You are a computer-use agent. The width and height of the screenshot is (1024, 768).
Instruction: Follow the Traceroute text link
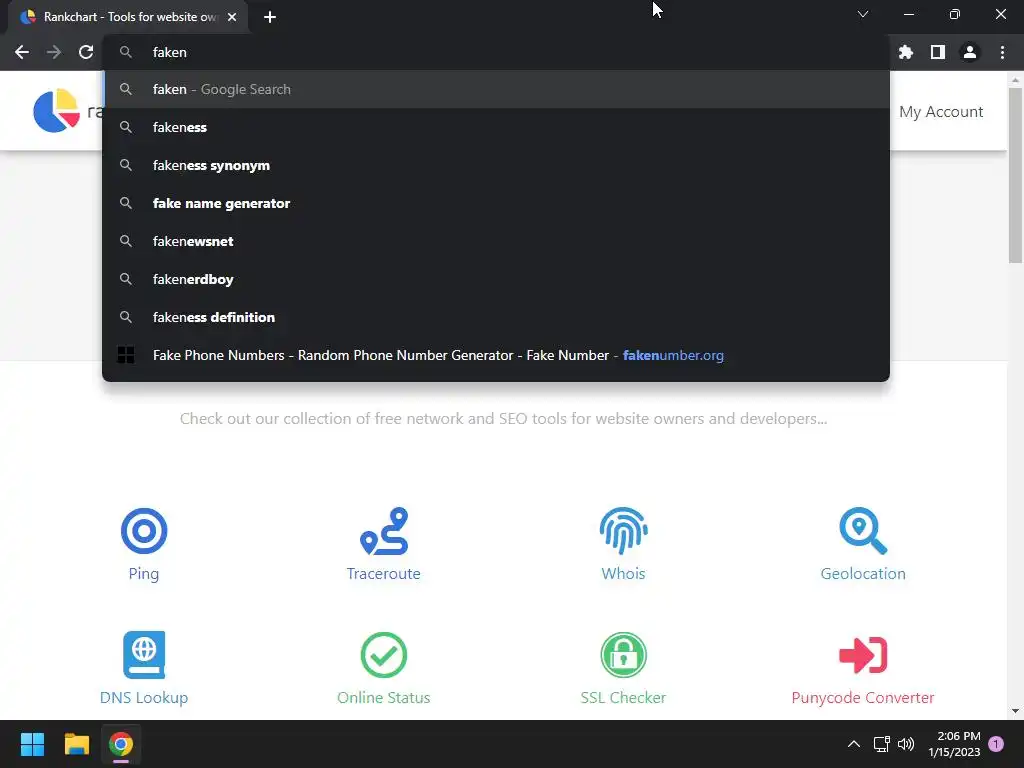click(383, 573)
